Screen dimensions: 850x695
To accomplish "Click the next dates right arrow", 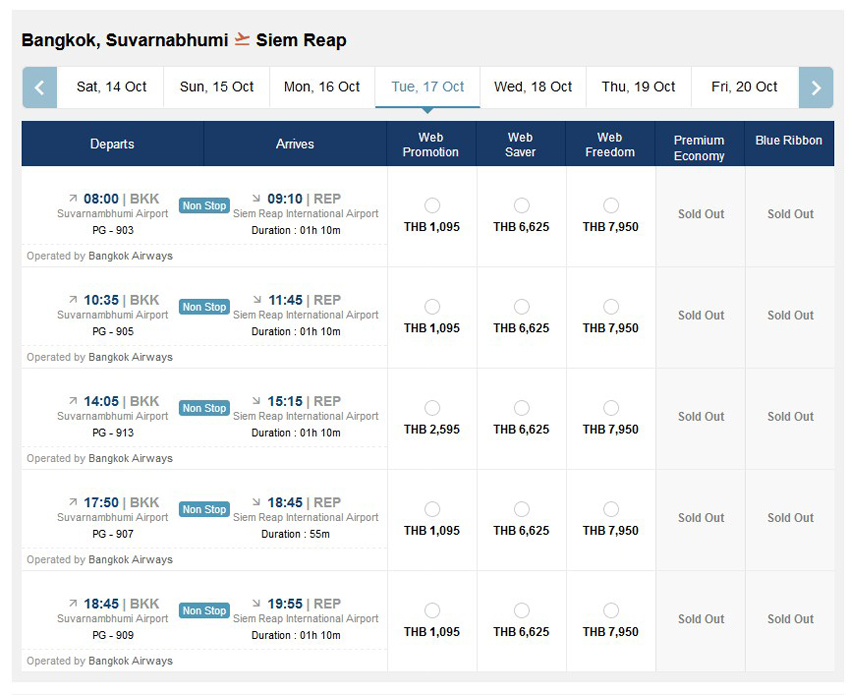I will point(816,88).
